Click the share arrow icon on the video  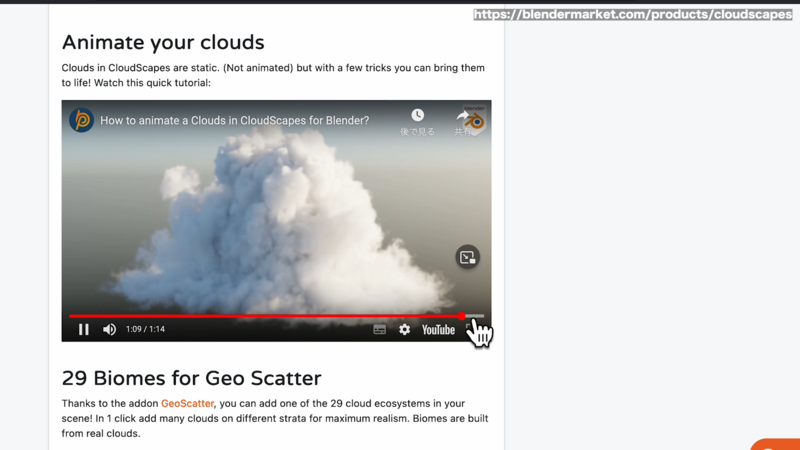pyautogui.click(x=463, y=116)
